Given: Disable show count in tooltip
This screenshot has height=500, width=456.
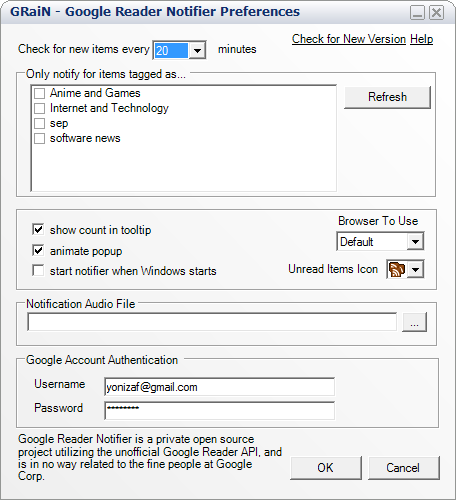Looking at the screenshot, I should pyautogui.click(x=38, y=229).
